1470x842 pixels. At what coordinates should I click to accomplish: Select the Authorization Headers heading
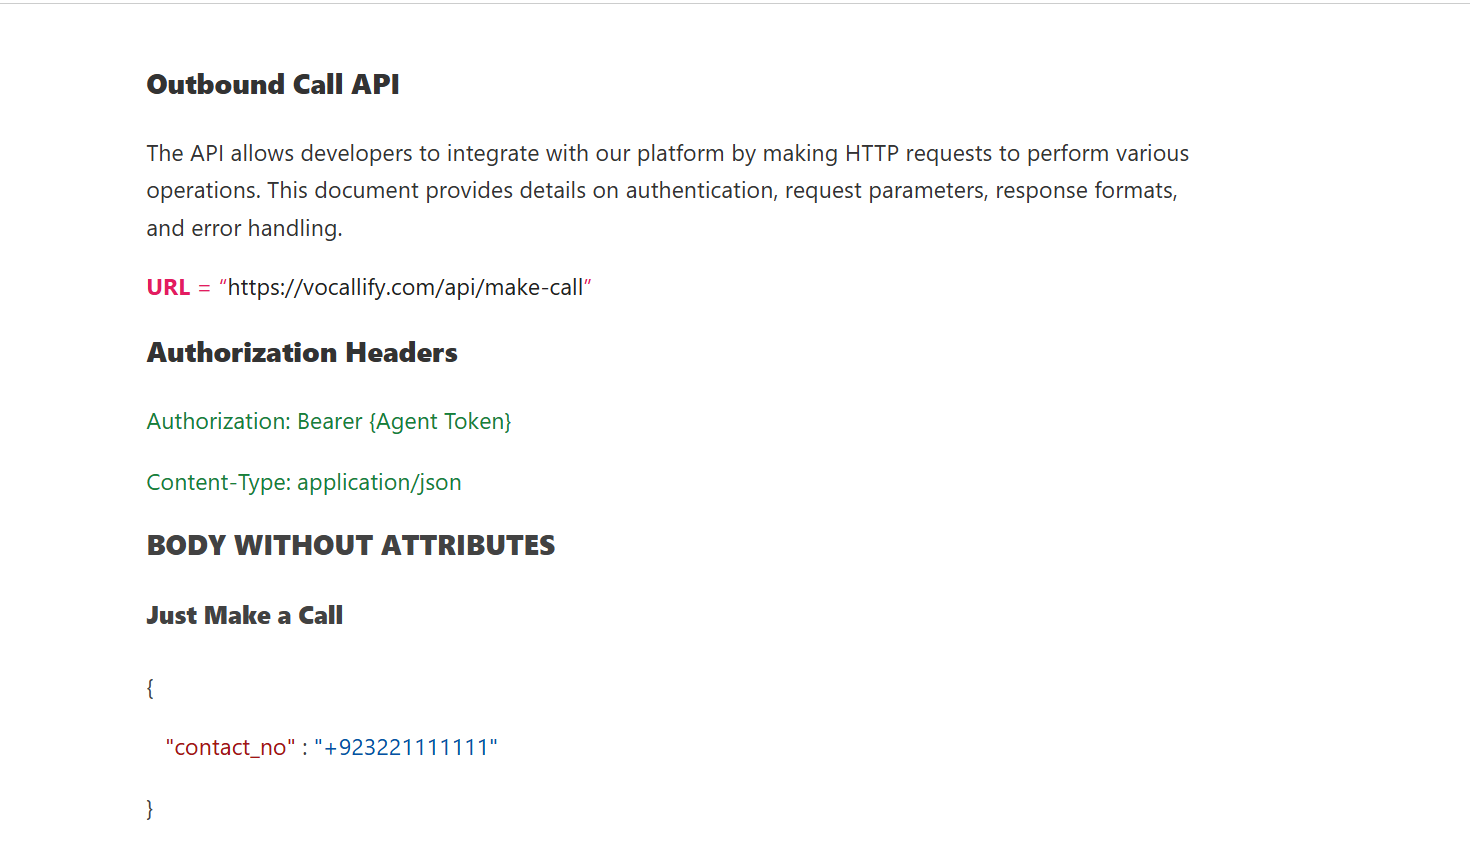click(x=302, y=353)
